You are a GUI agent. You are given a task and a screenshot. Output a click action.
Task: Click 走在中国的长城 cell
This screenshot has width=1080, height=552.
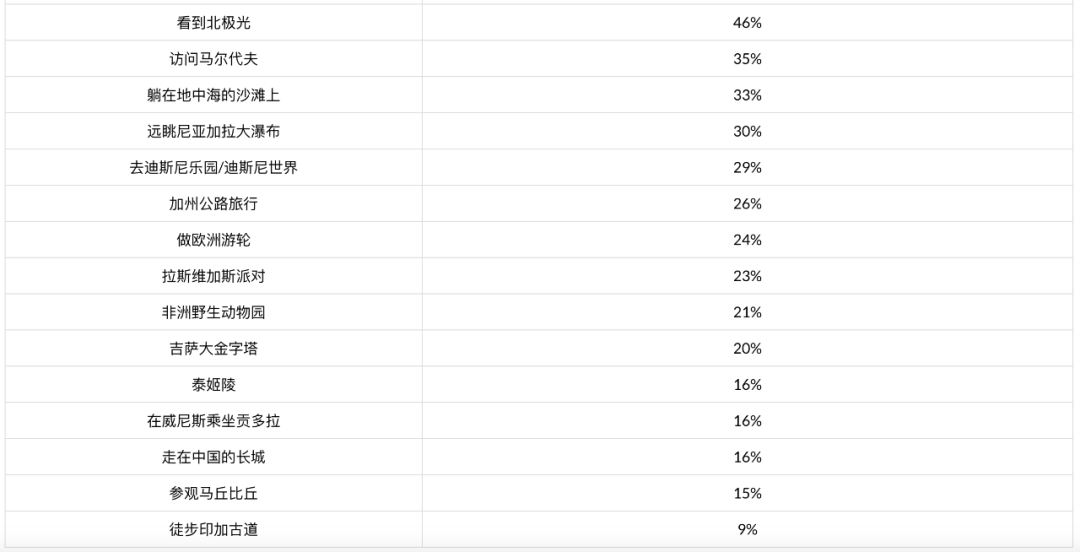click(214, 457)
